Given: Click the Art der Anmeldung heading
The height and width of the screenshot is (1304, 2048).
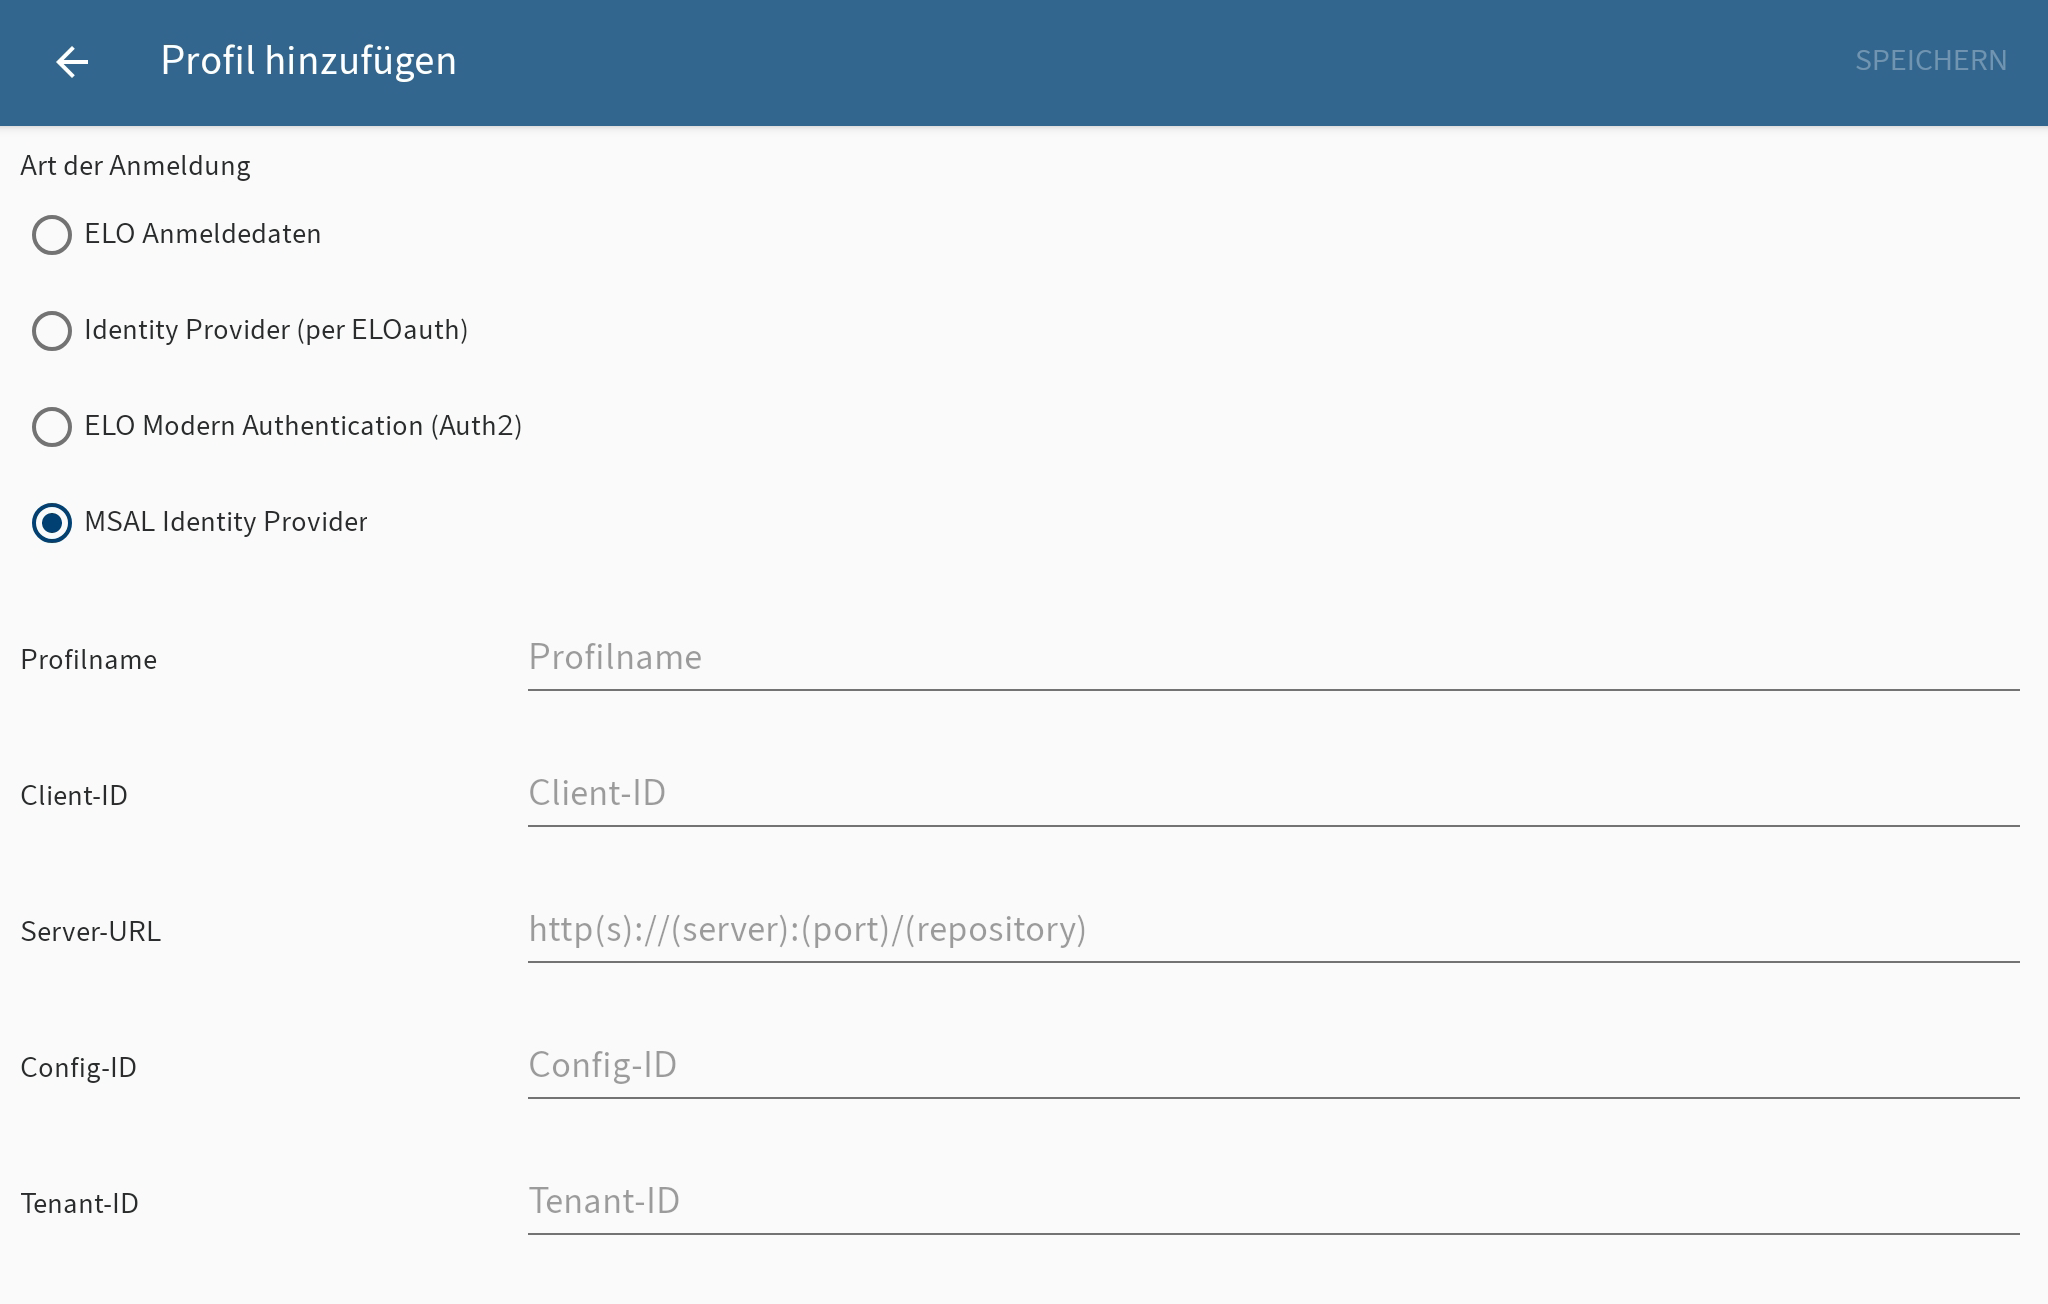Looking at the screenshot, I should (134, 165).
